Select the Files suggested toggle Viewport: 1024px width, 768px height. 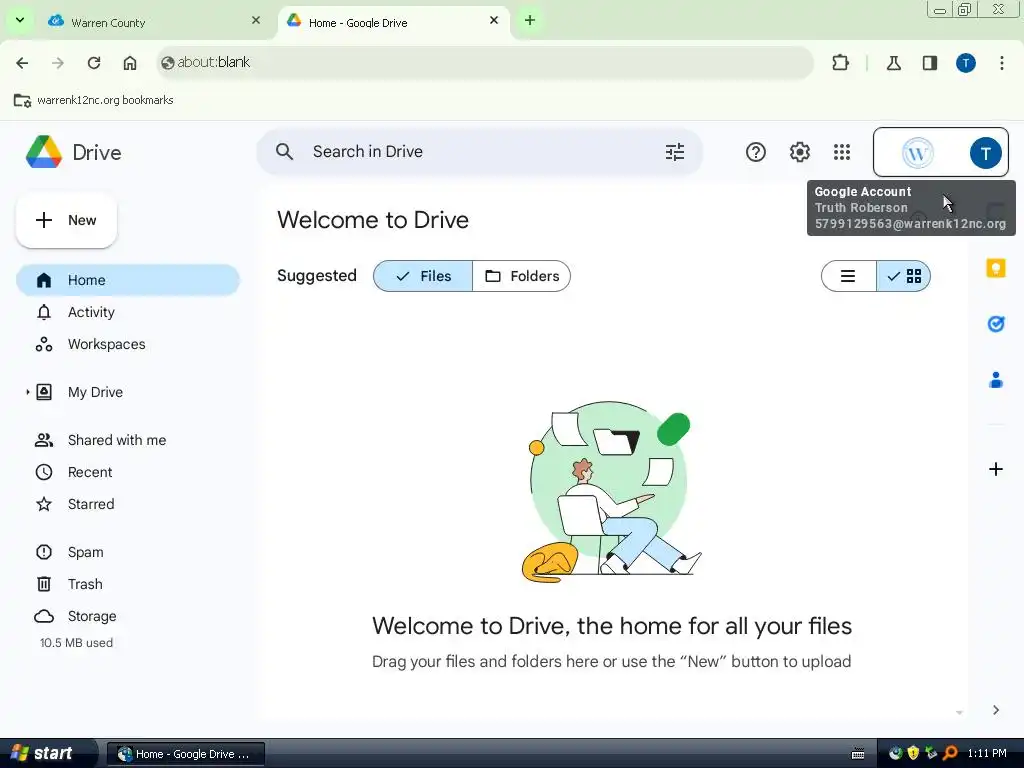point(423,276)
